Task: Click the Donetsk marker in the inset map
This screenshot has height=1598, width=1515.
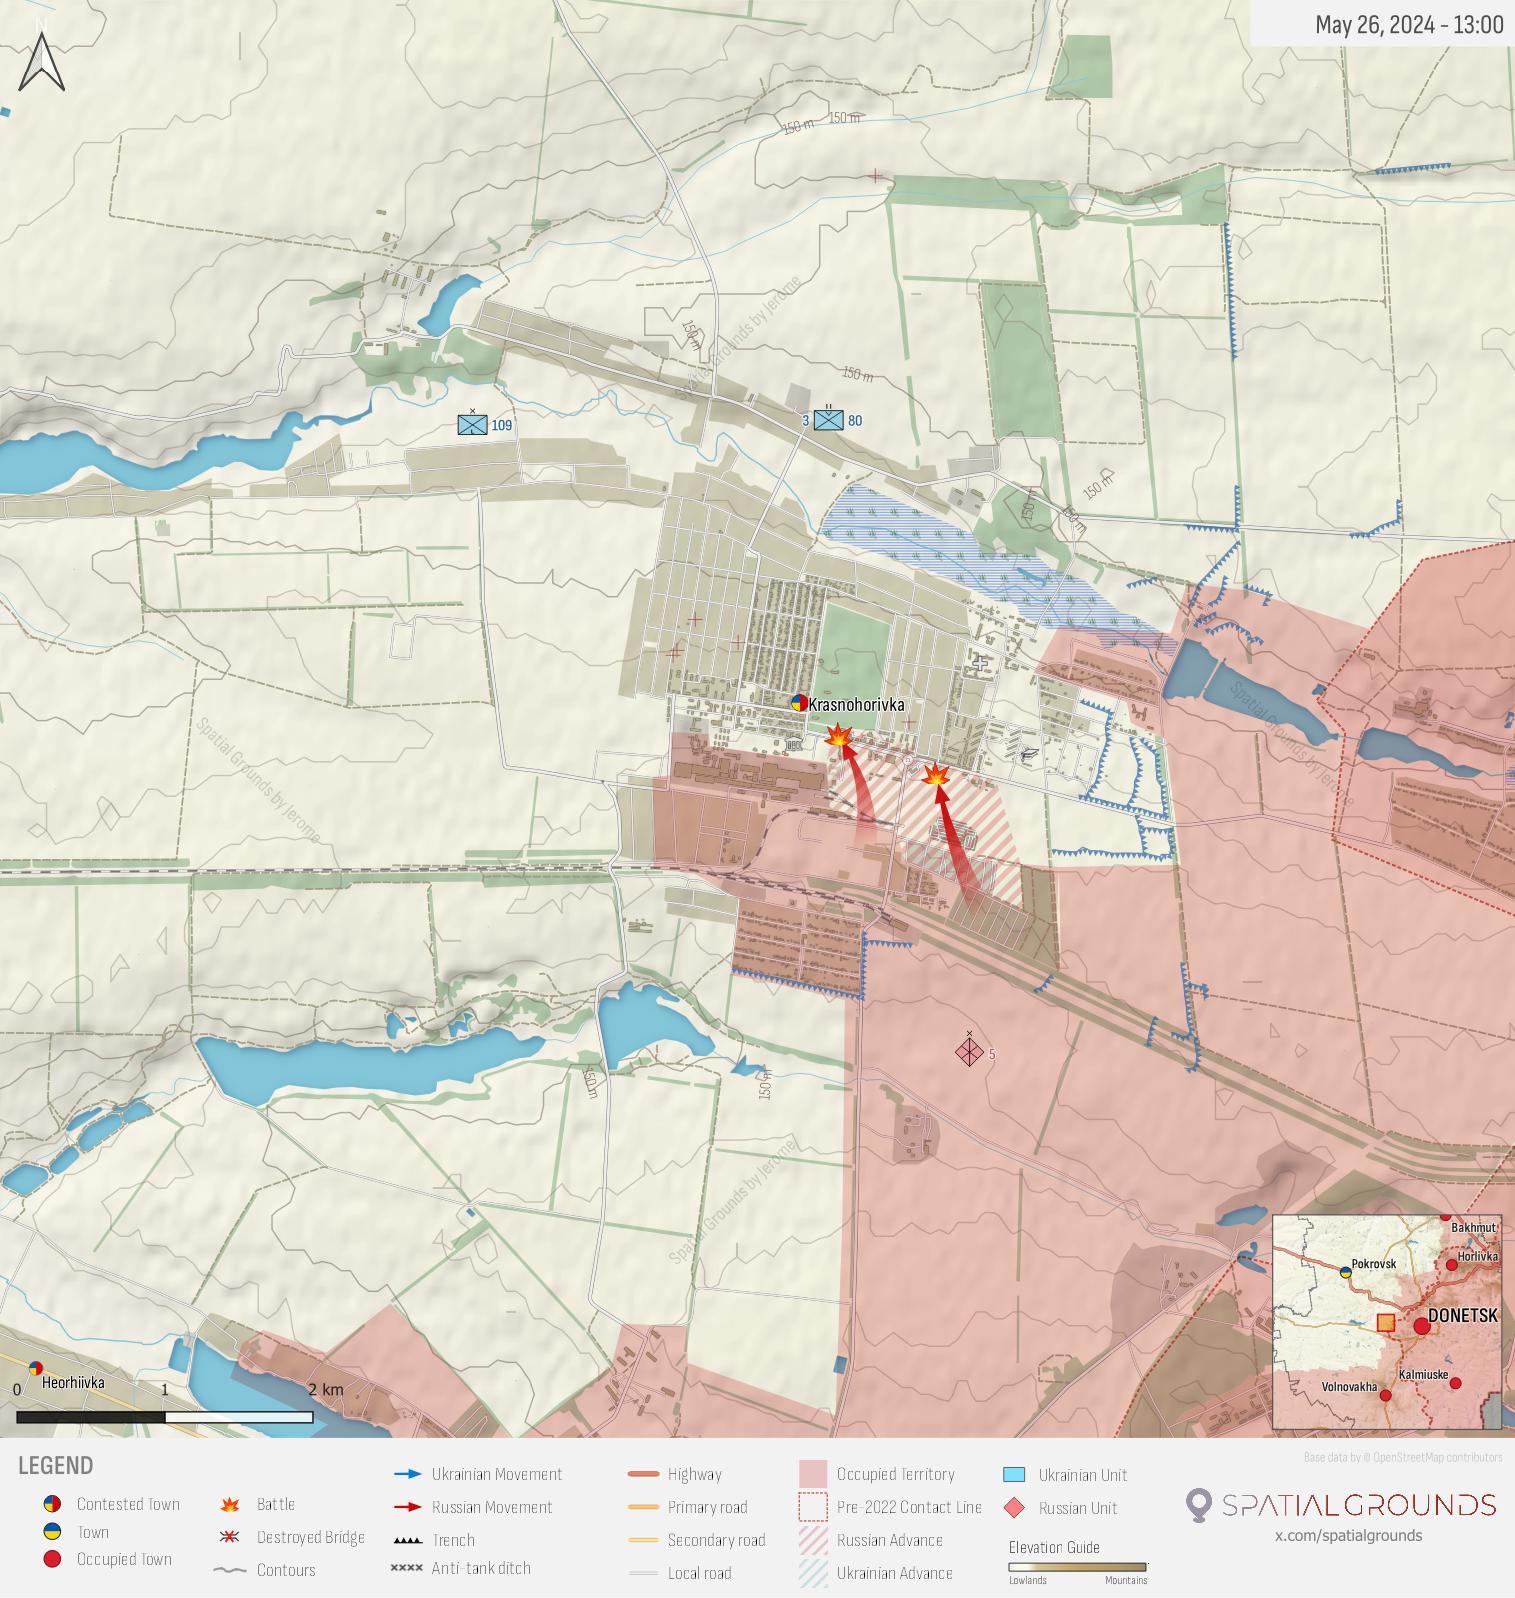Action: (1422, 1326)
